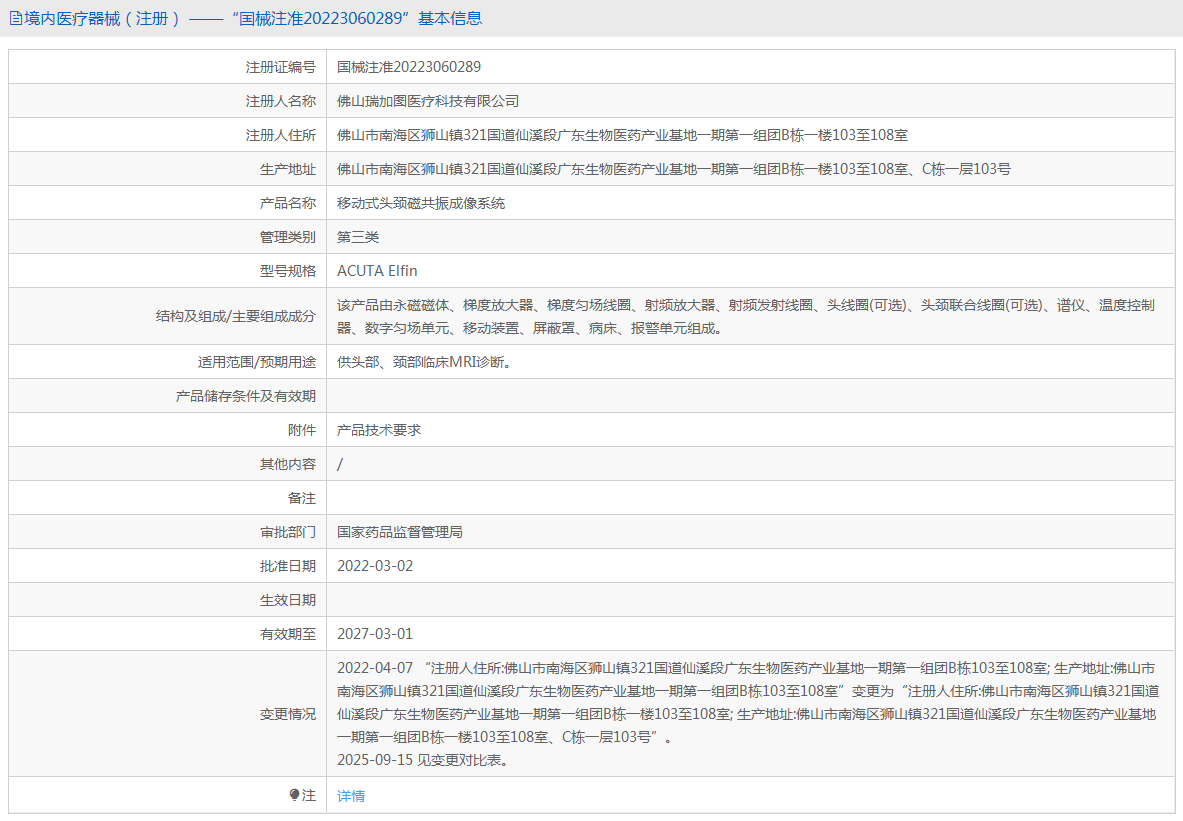Open the 详情 link
This screenshot has width=1183, height=821.
(x=351, y=796)
